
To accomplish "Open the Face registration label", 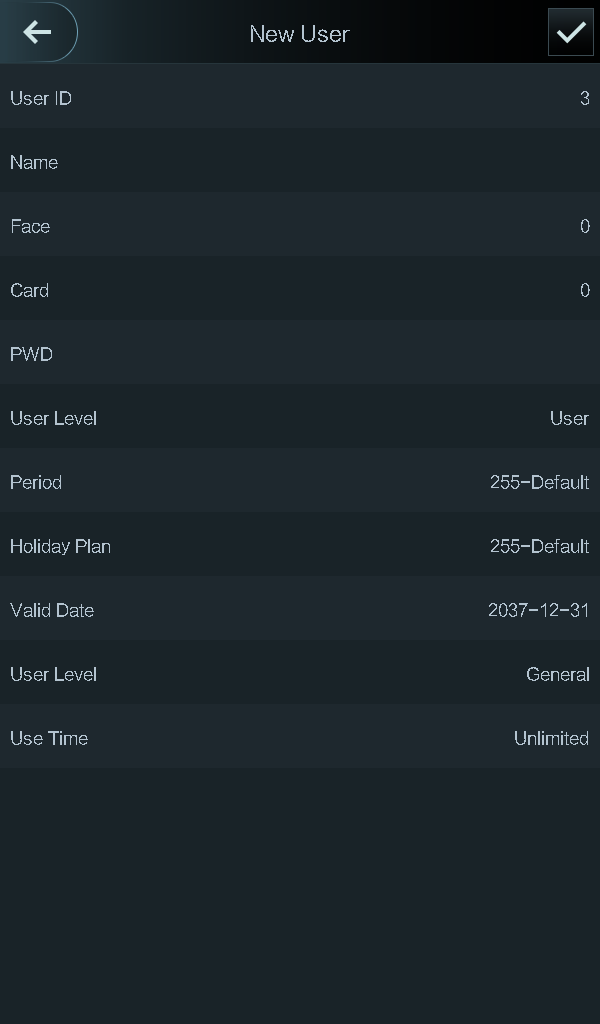I will (x=30, y=226).
